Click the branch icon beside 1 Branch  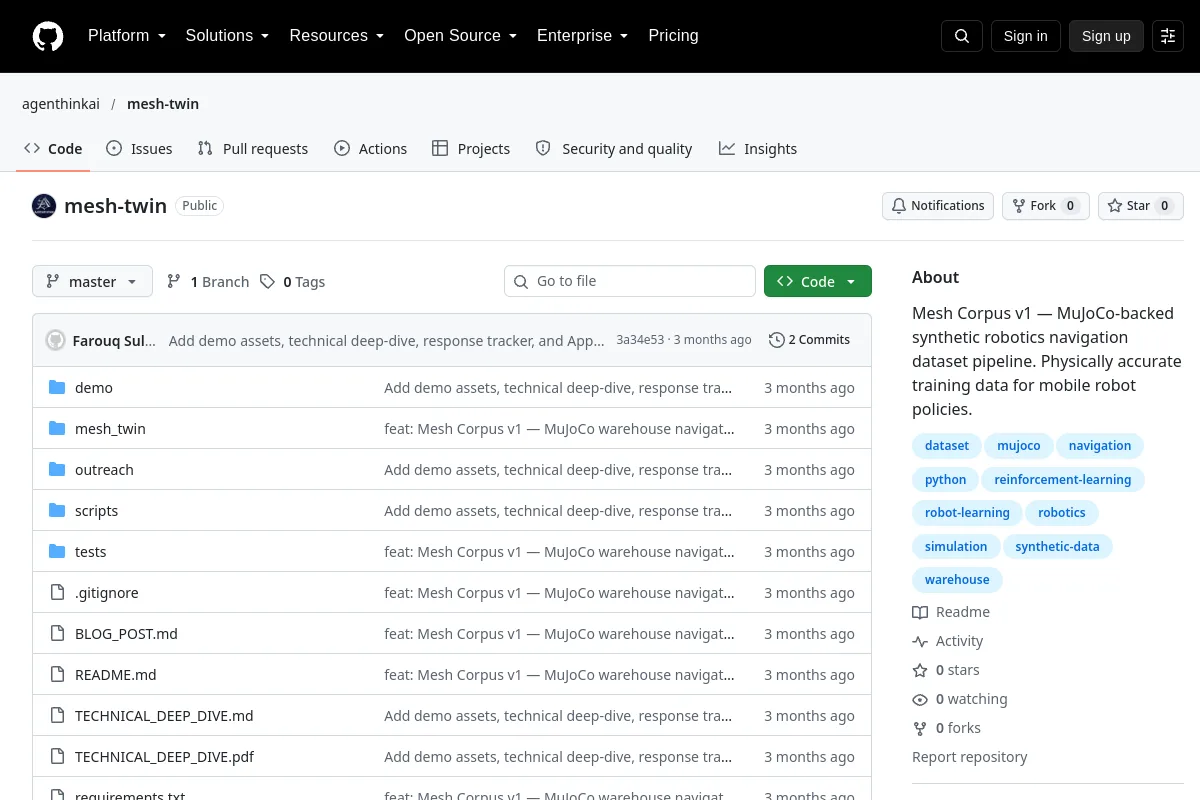pyautogui.click(x=174, y=282)
